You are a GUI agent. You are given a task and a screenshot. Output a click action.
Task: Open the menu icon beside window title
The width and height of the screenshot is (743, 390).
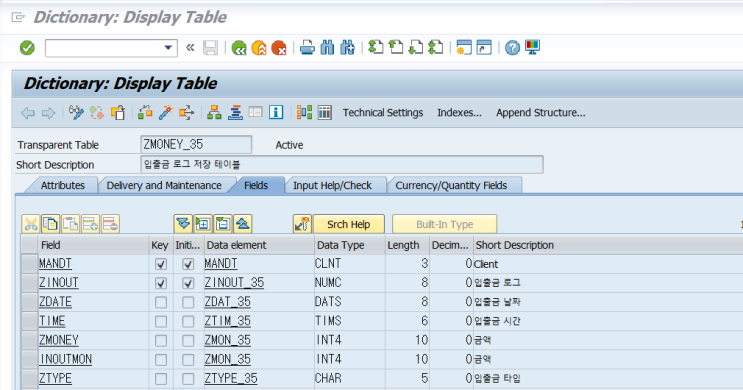[18, 18]
